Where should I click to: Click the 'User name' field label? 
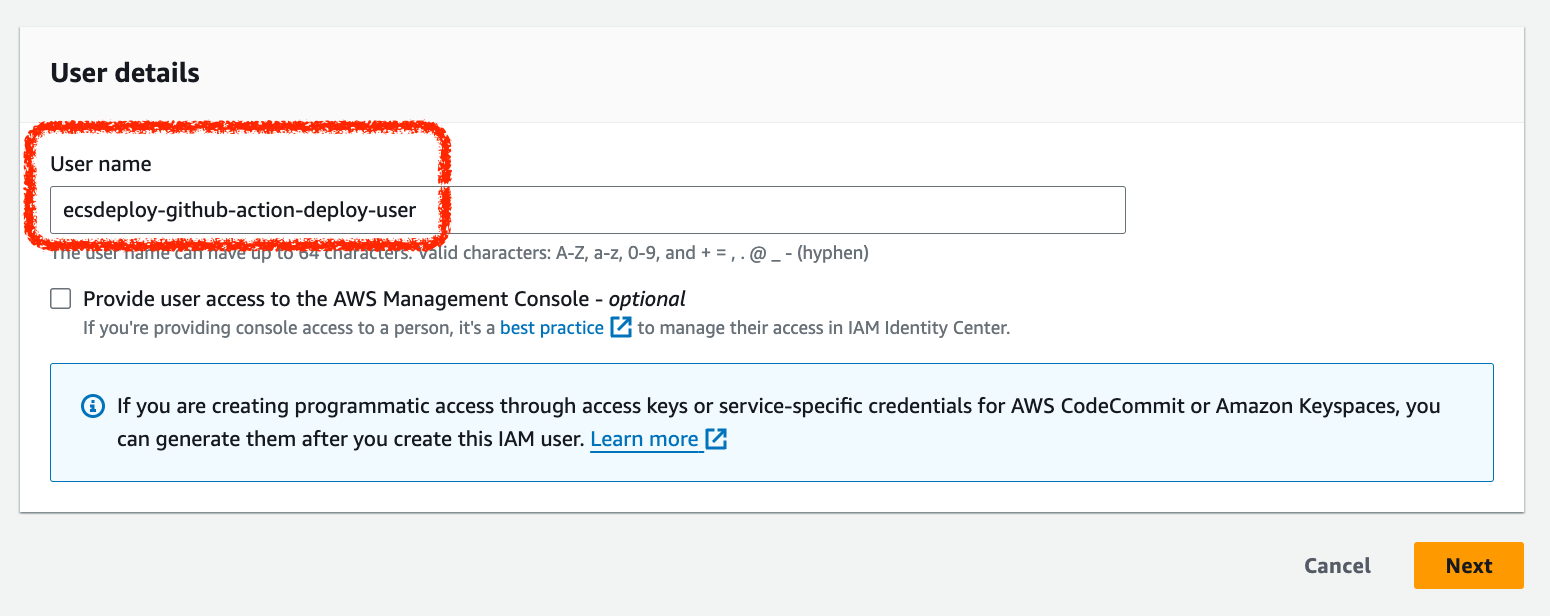(101, 164)
